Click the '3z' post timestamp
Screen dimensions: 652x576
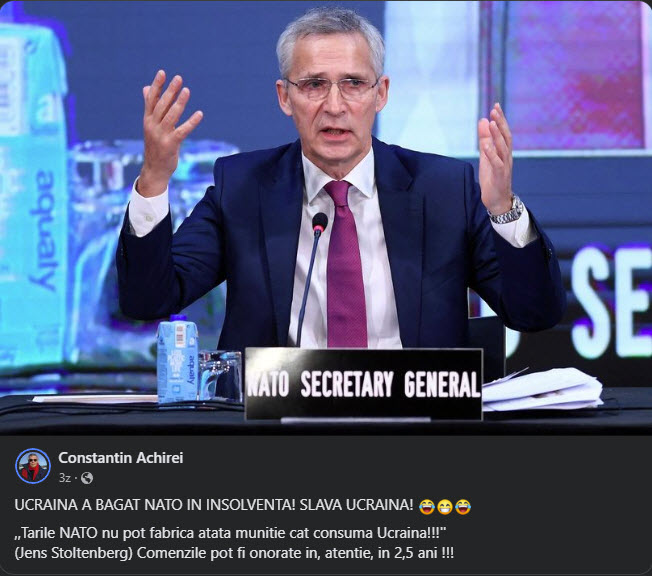point(64,478)
